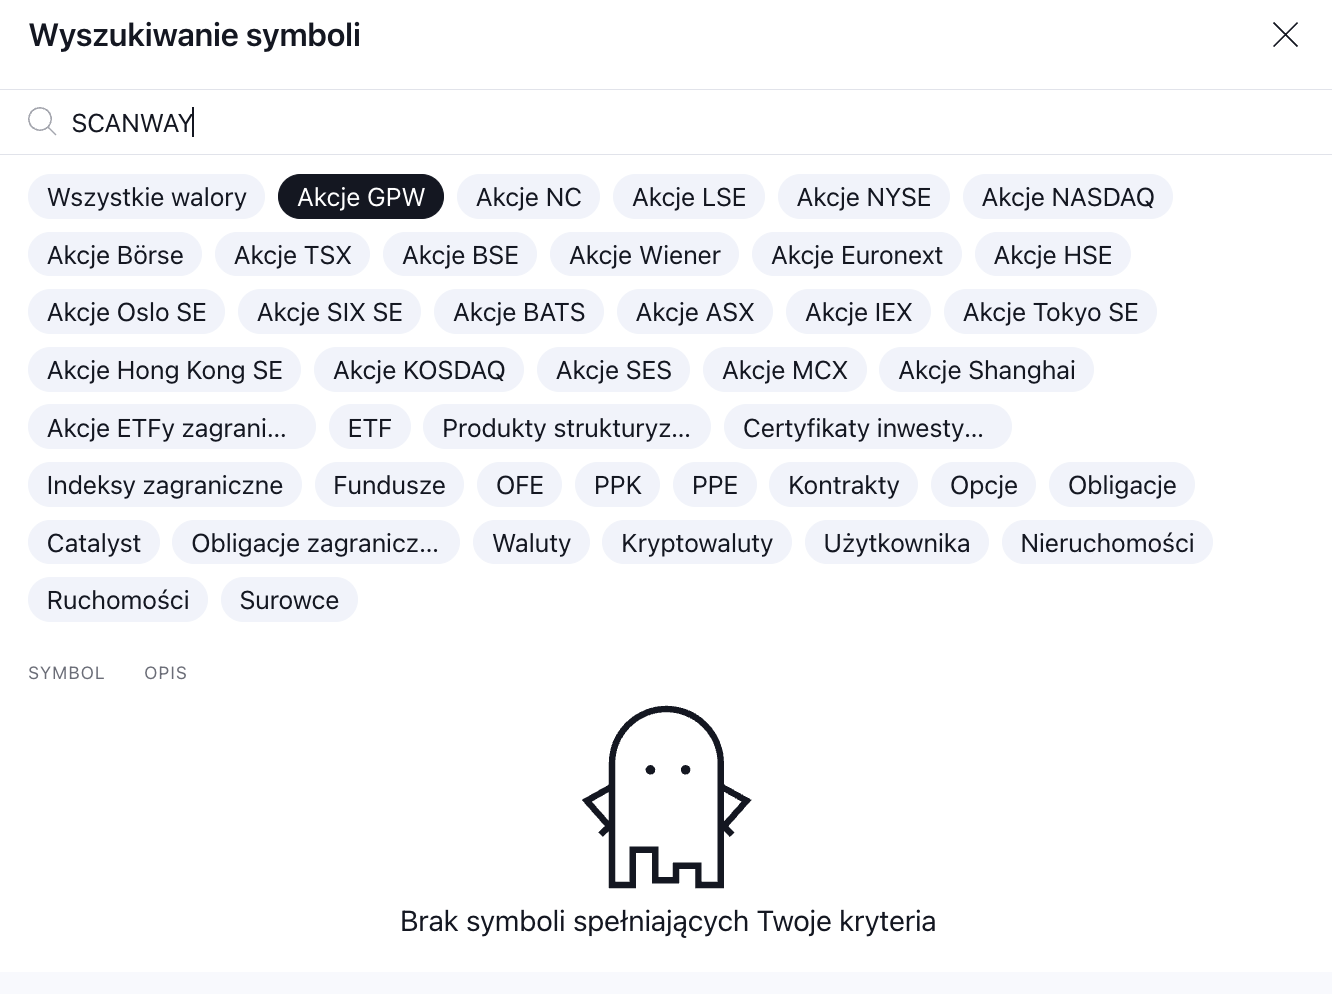The image size is (1332, 994).
Task: Choose the Obligacje filter
Action: [x=1121, y=485]
